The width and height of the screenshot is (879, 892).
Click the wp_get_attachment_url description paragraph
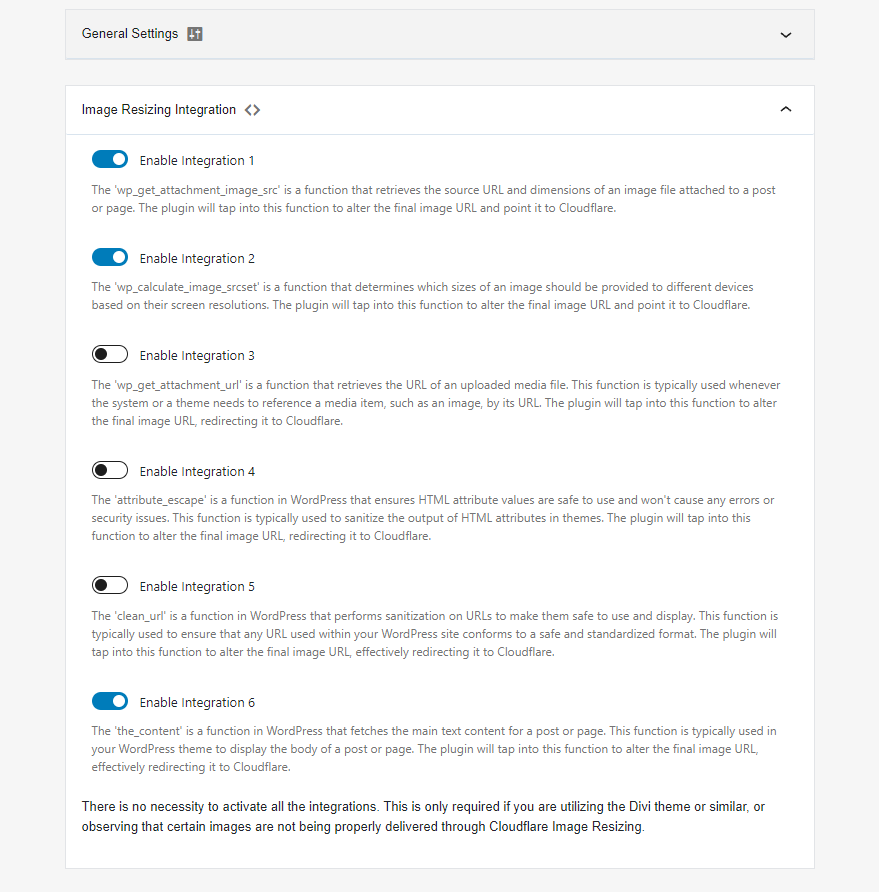tap(436, 403)
